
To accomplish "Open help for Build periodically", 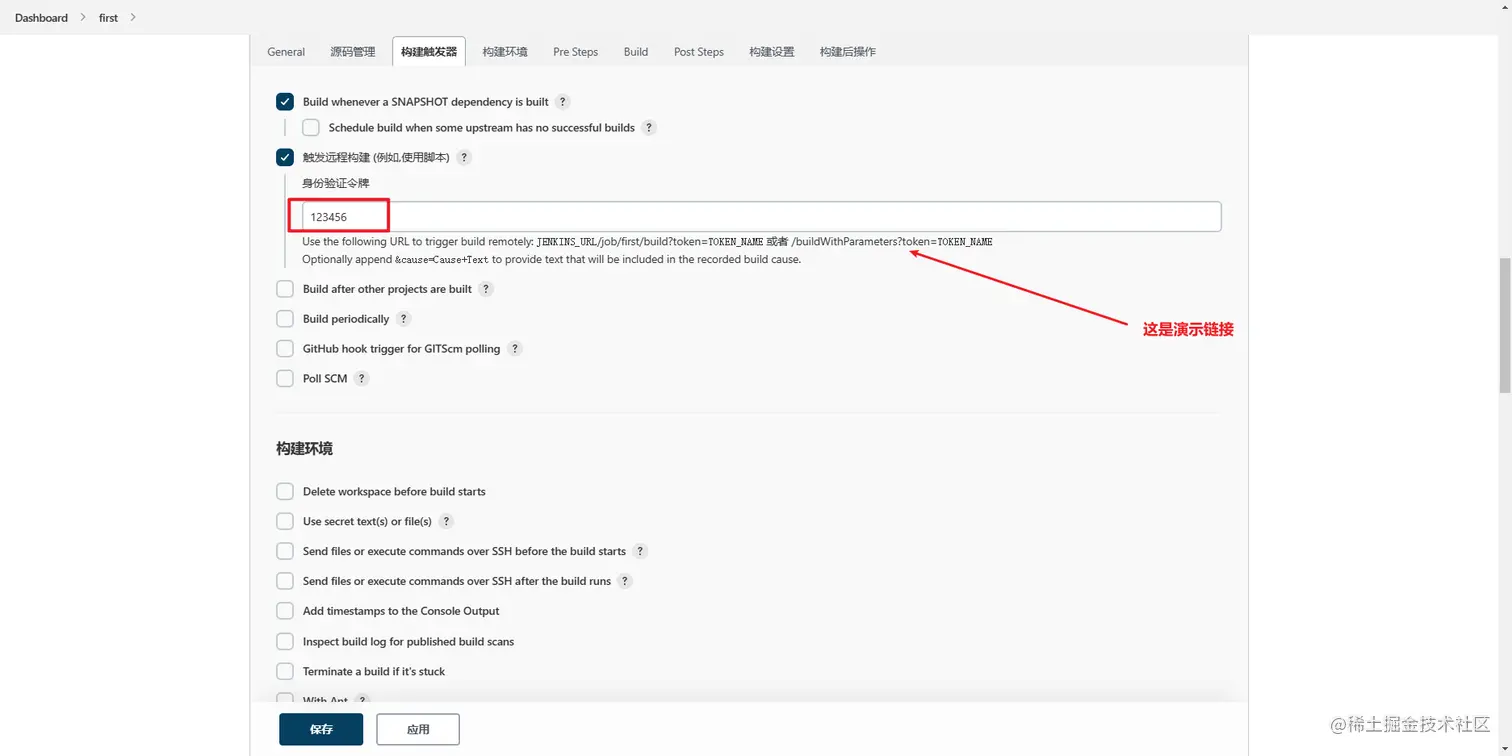I will coord(403,319).
